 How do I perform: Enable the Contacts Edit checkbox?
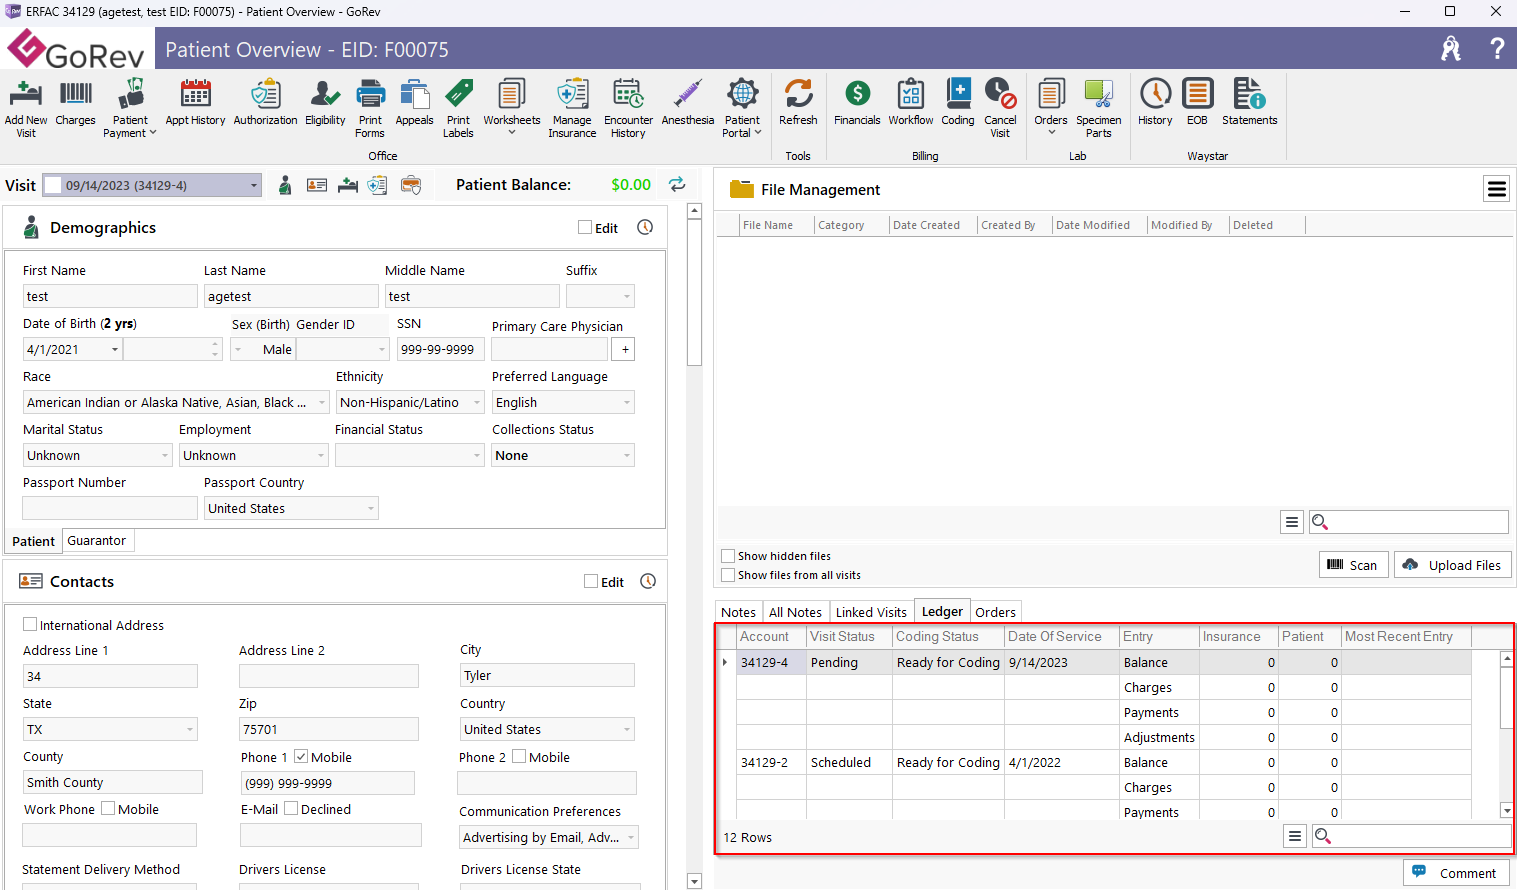[591, 581]
